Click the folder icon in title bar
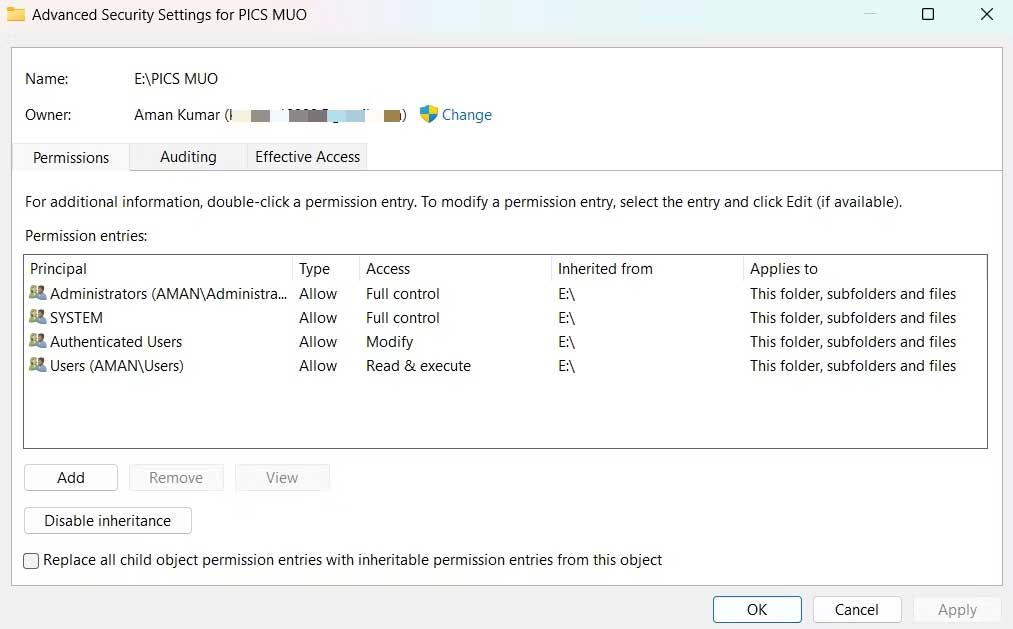This screenshot has width=1013, height=629. (x=16, y=15)
